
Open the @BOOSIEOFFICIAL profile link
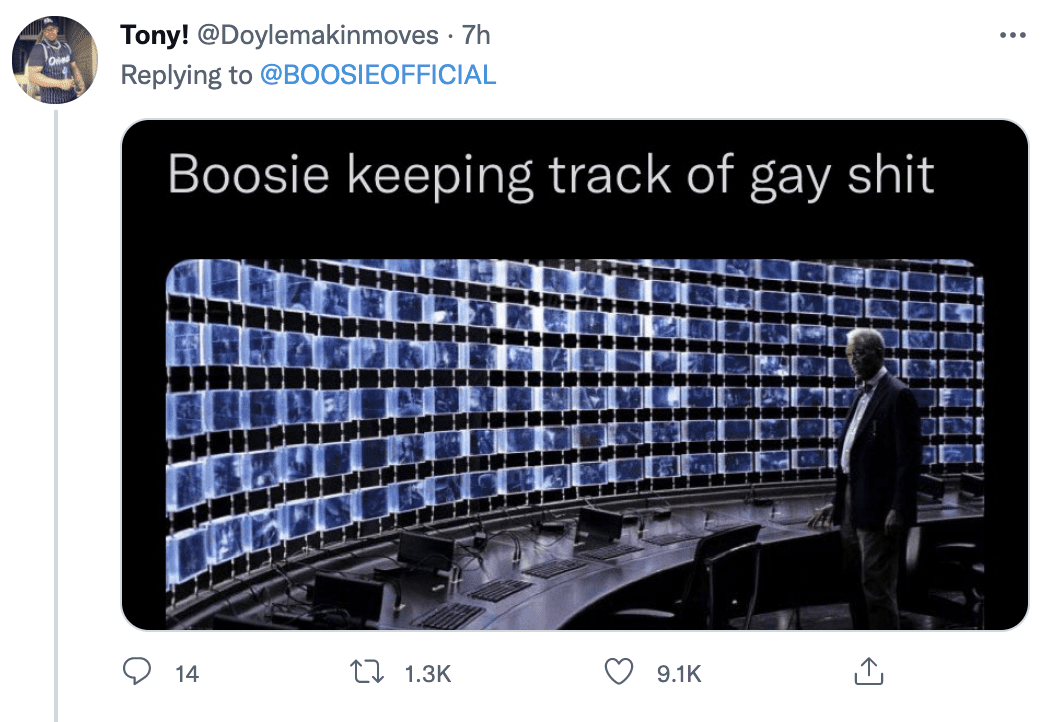tap(378, 75)
